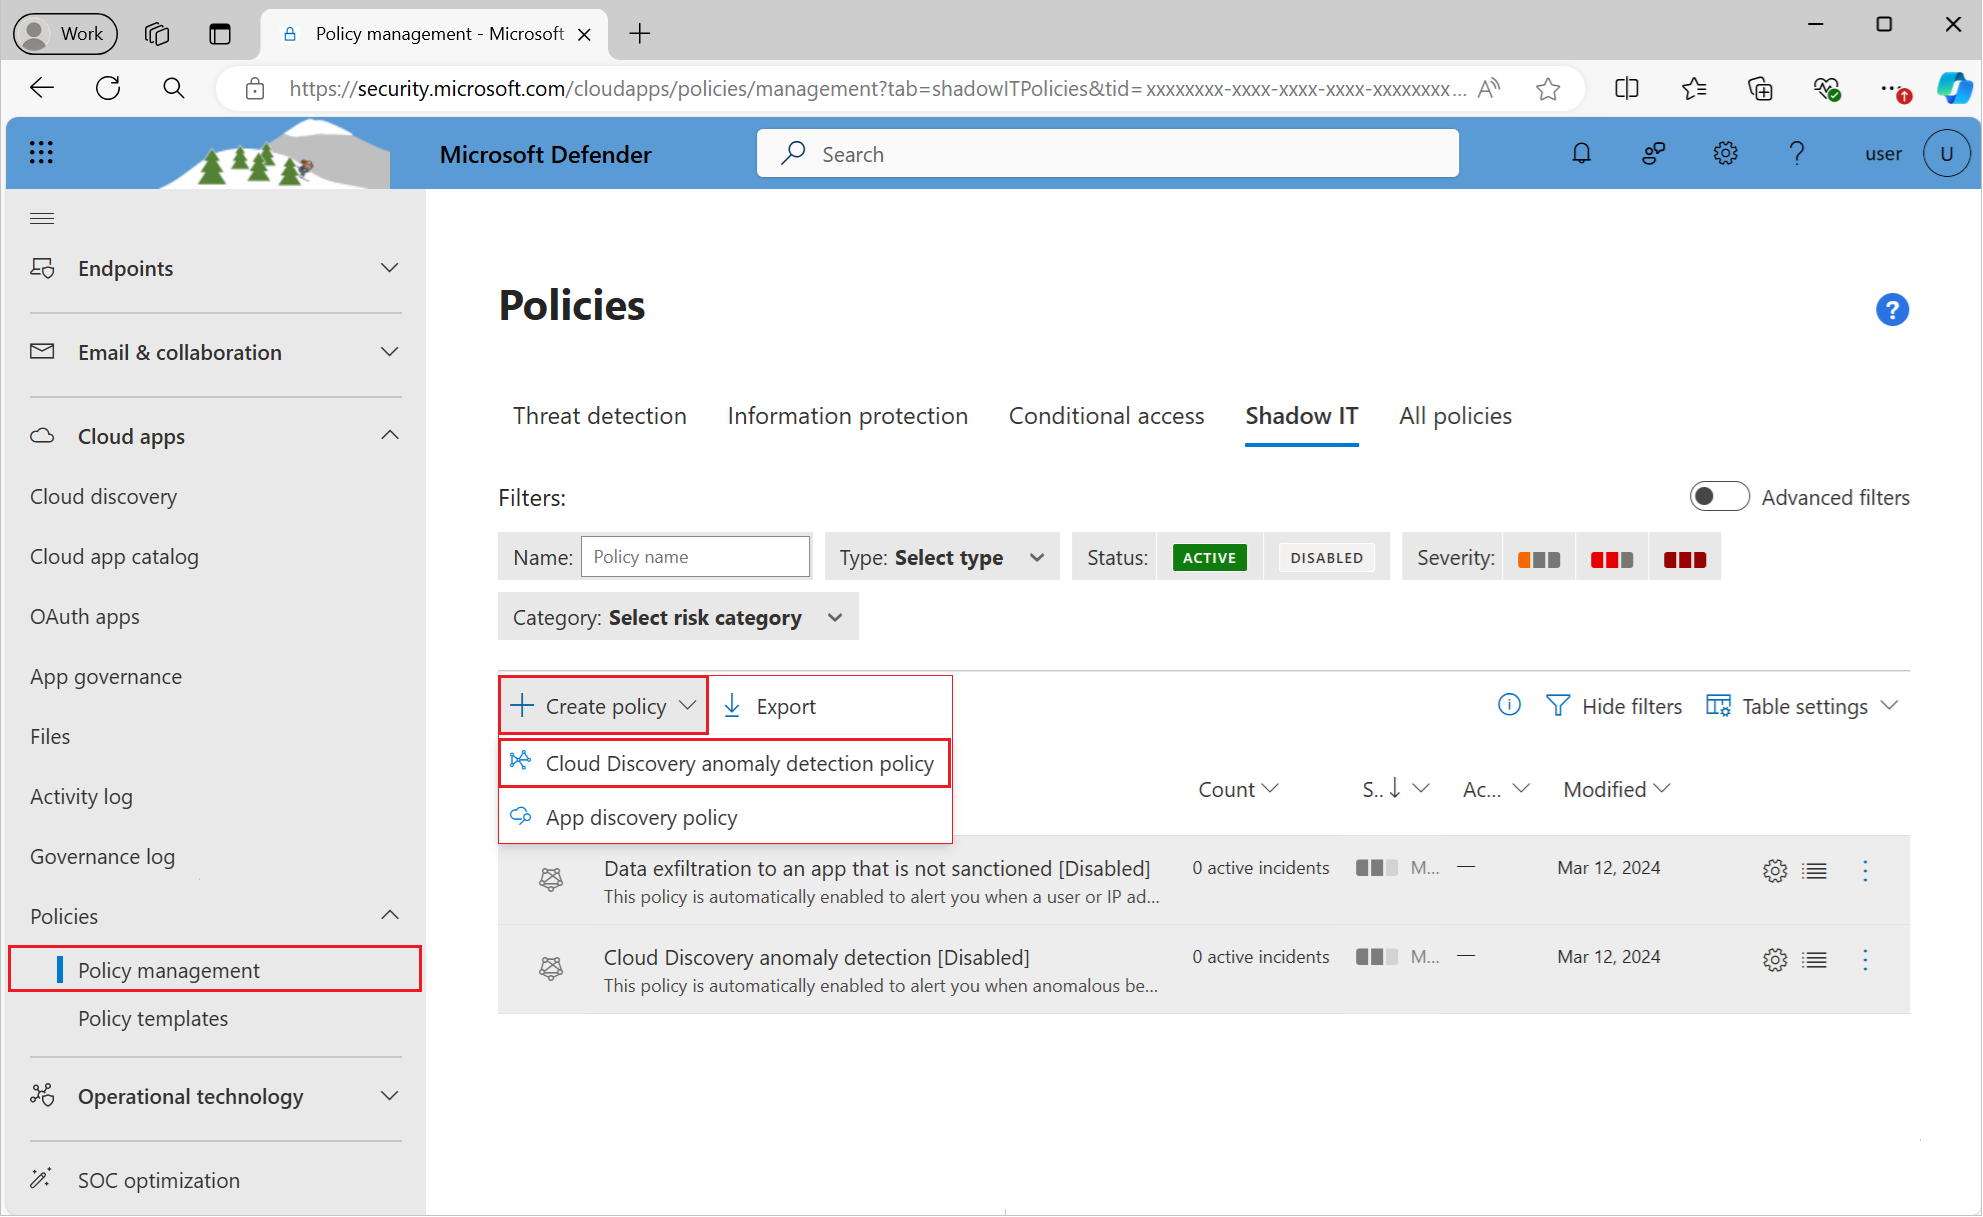Select the medium severity color swatch filter
This screenshot has height=1217, width=1983.
click(x=1610, y=557)
